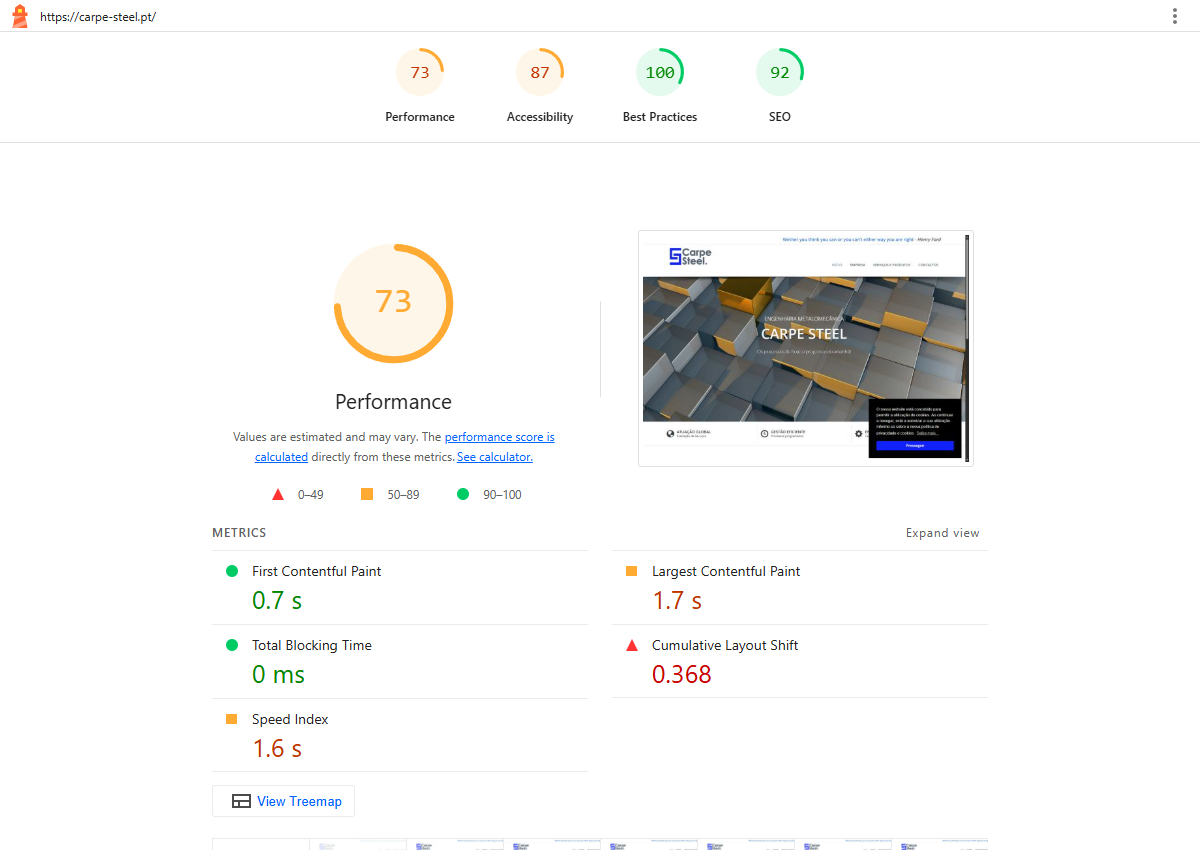This screenshot has height=850, width=1200.
Task: Open the Carpe Steel page screenshot thumbnail
Action: pos(806,348)
